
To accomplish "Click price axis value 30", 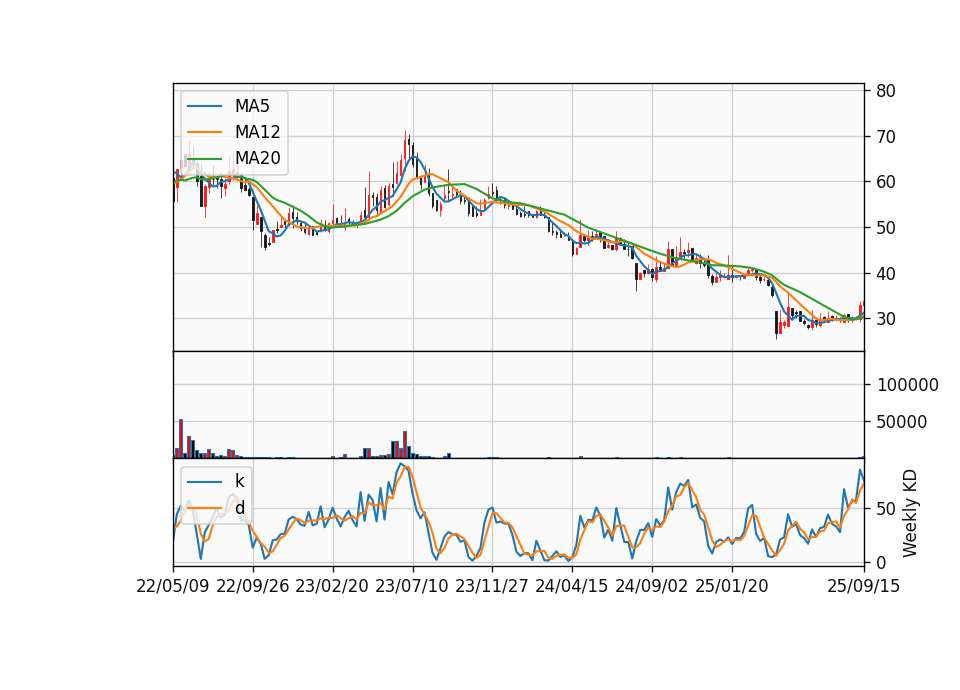I will [x=886, y=319].
